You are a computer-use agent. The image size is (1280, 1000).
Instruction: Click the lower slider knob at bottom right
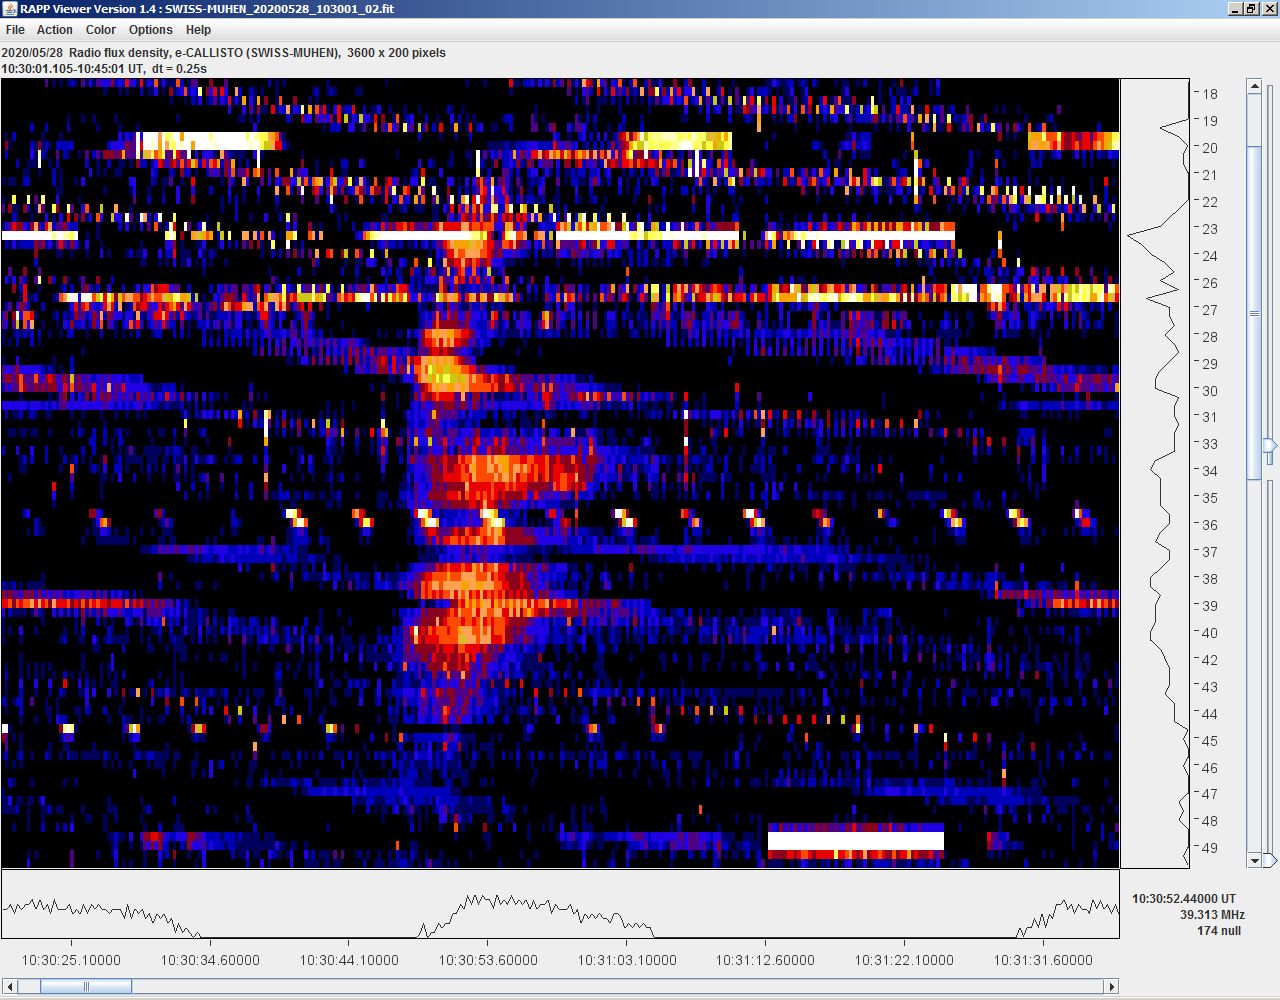pyautogui.click(x=1270, y=860)
